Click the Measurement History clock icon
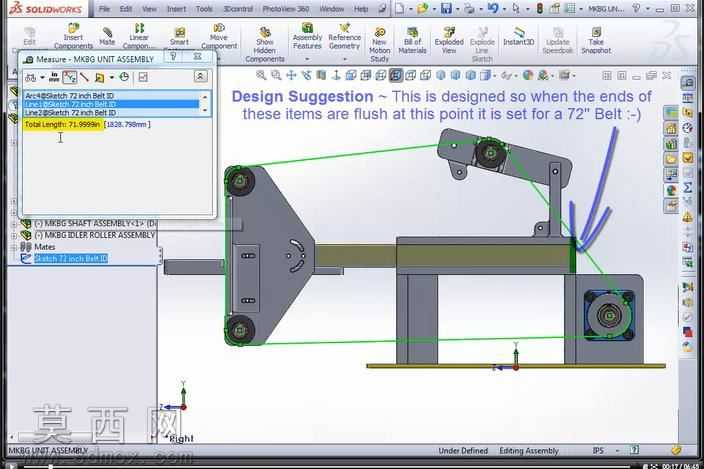Image resolution: width=704 pixels, height=469 pixels. coord(124,77)
